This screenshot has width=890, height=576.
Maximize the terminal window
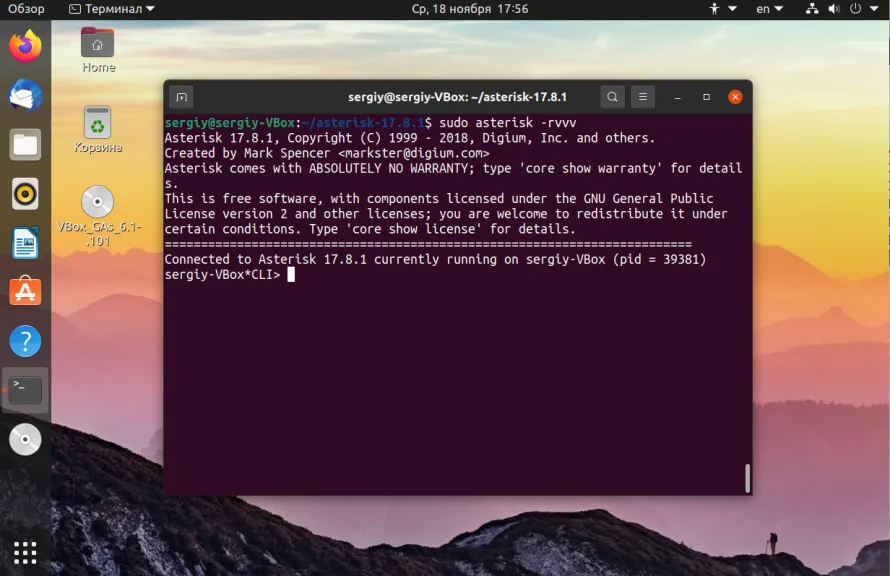click(706, 97)
